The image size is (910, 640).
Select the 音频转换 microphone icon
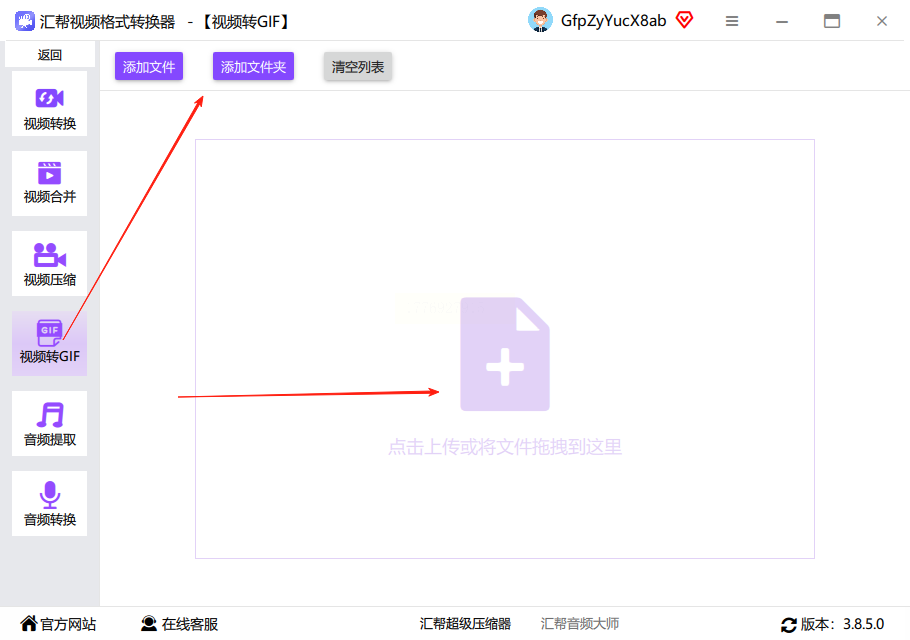[x=50, y=494]
